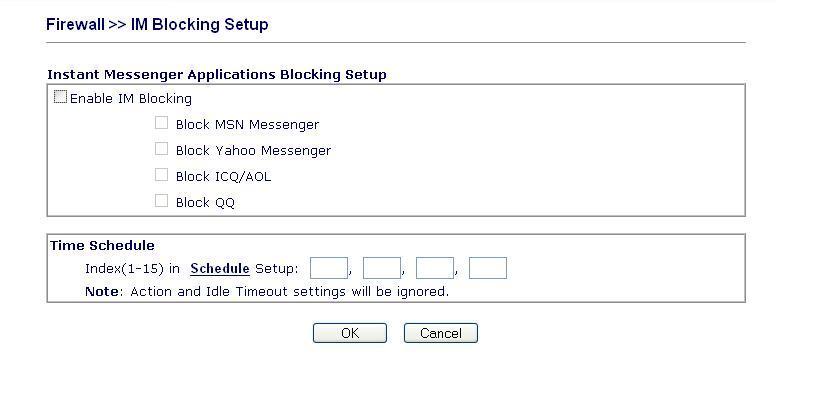Click the Time Schedule section title
Screen dimensions: 837x405
(x=102, y=245)
